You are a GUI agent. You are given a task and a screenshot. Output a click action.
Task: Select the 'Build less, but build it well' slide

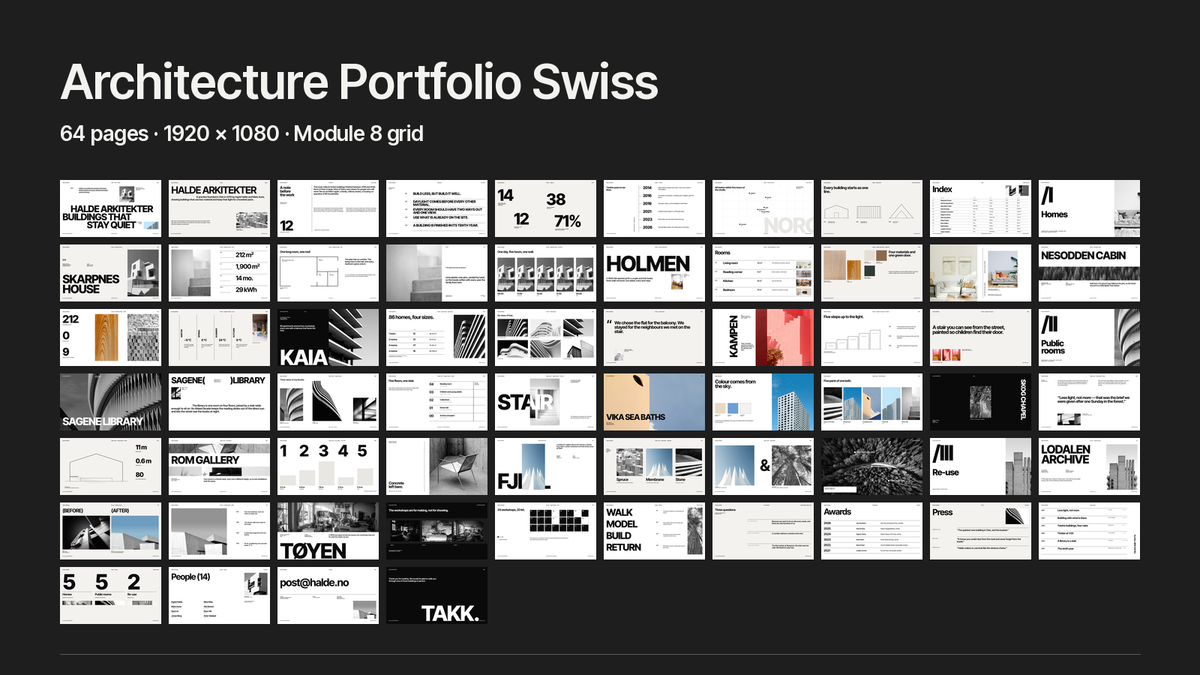click(x=437, y=209)
